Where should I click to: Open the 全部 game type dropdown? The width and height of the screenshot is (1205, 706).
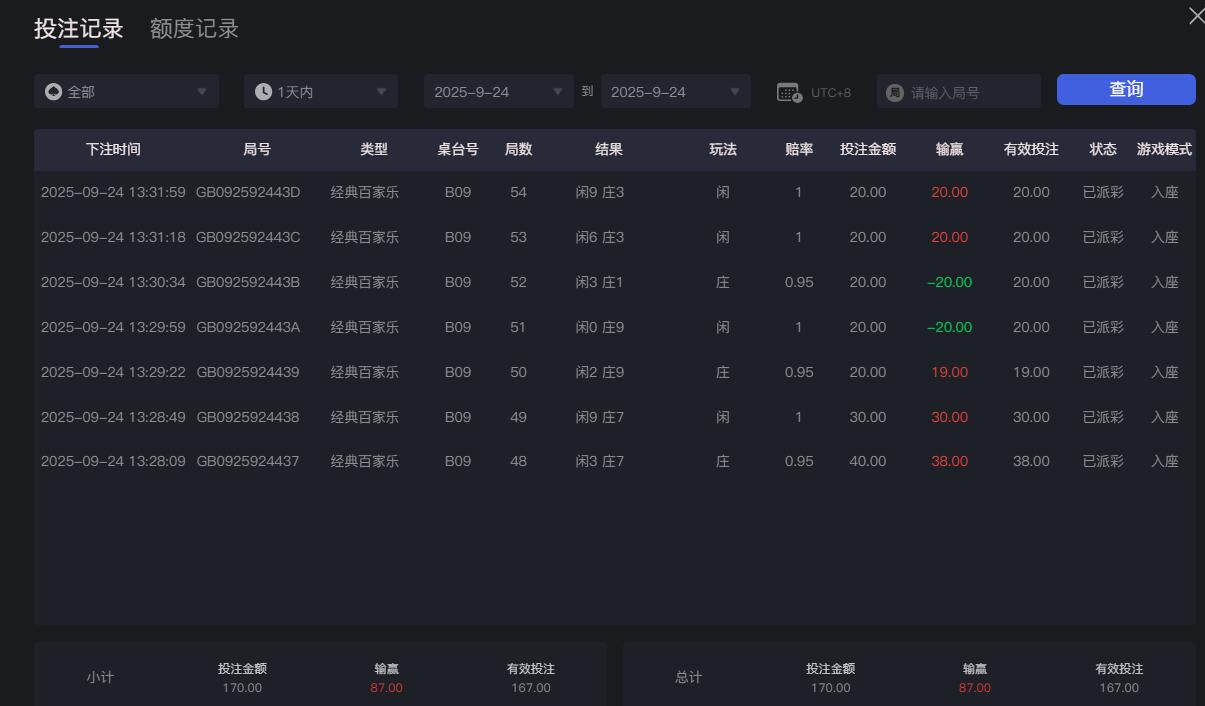126,90
